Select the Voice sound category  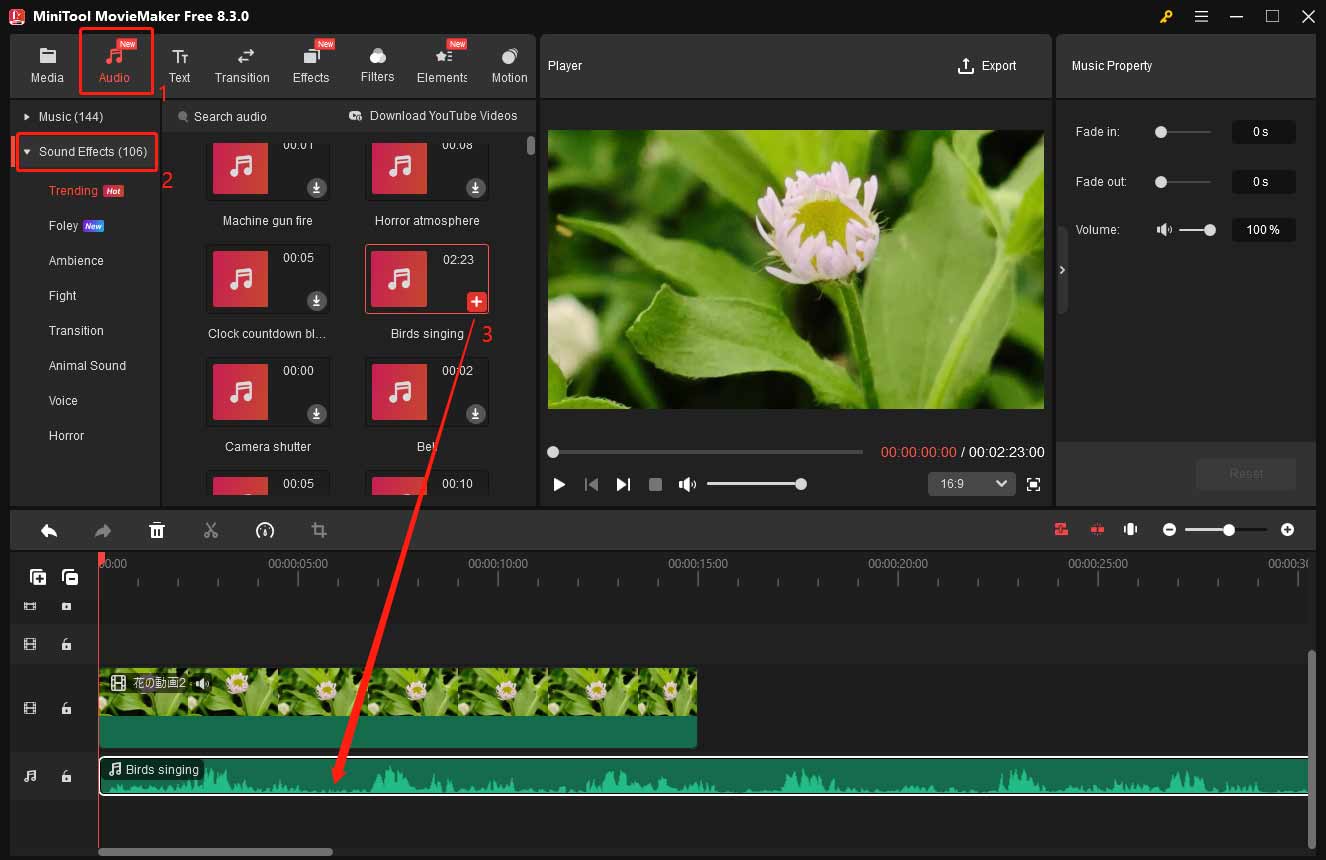(63, 401)
